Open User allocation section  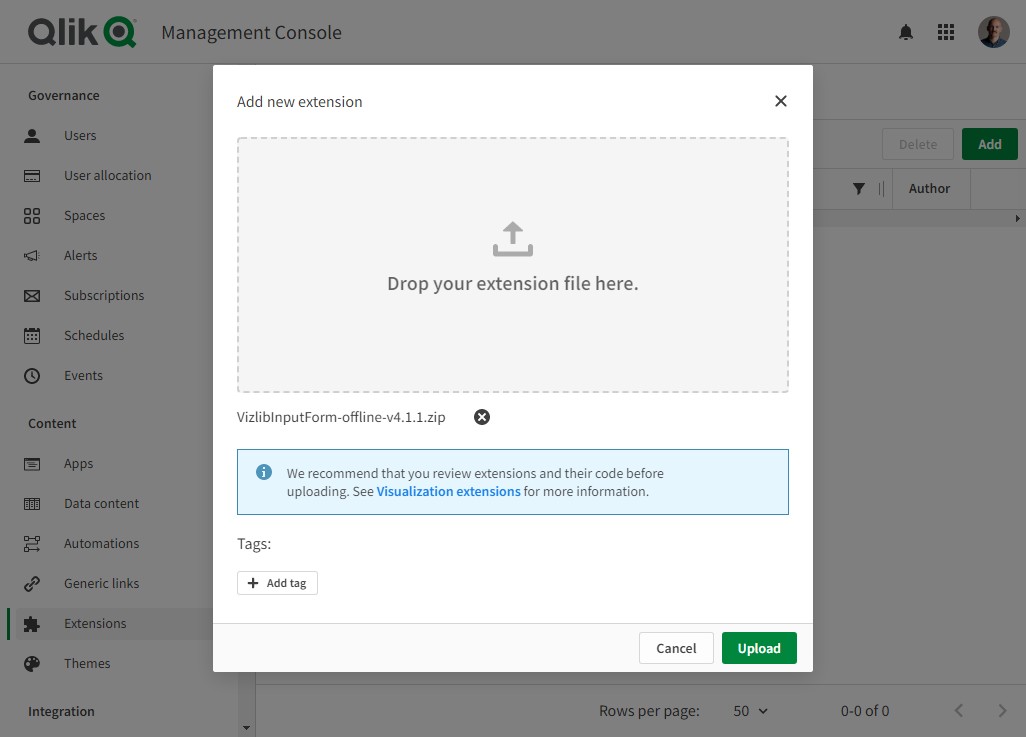pos(107,175)
